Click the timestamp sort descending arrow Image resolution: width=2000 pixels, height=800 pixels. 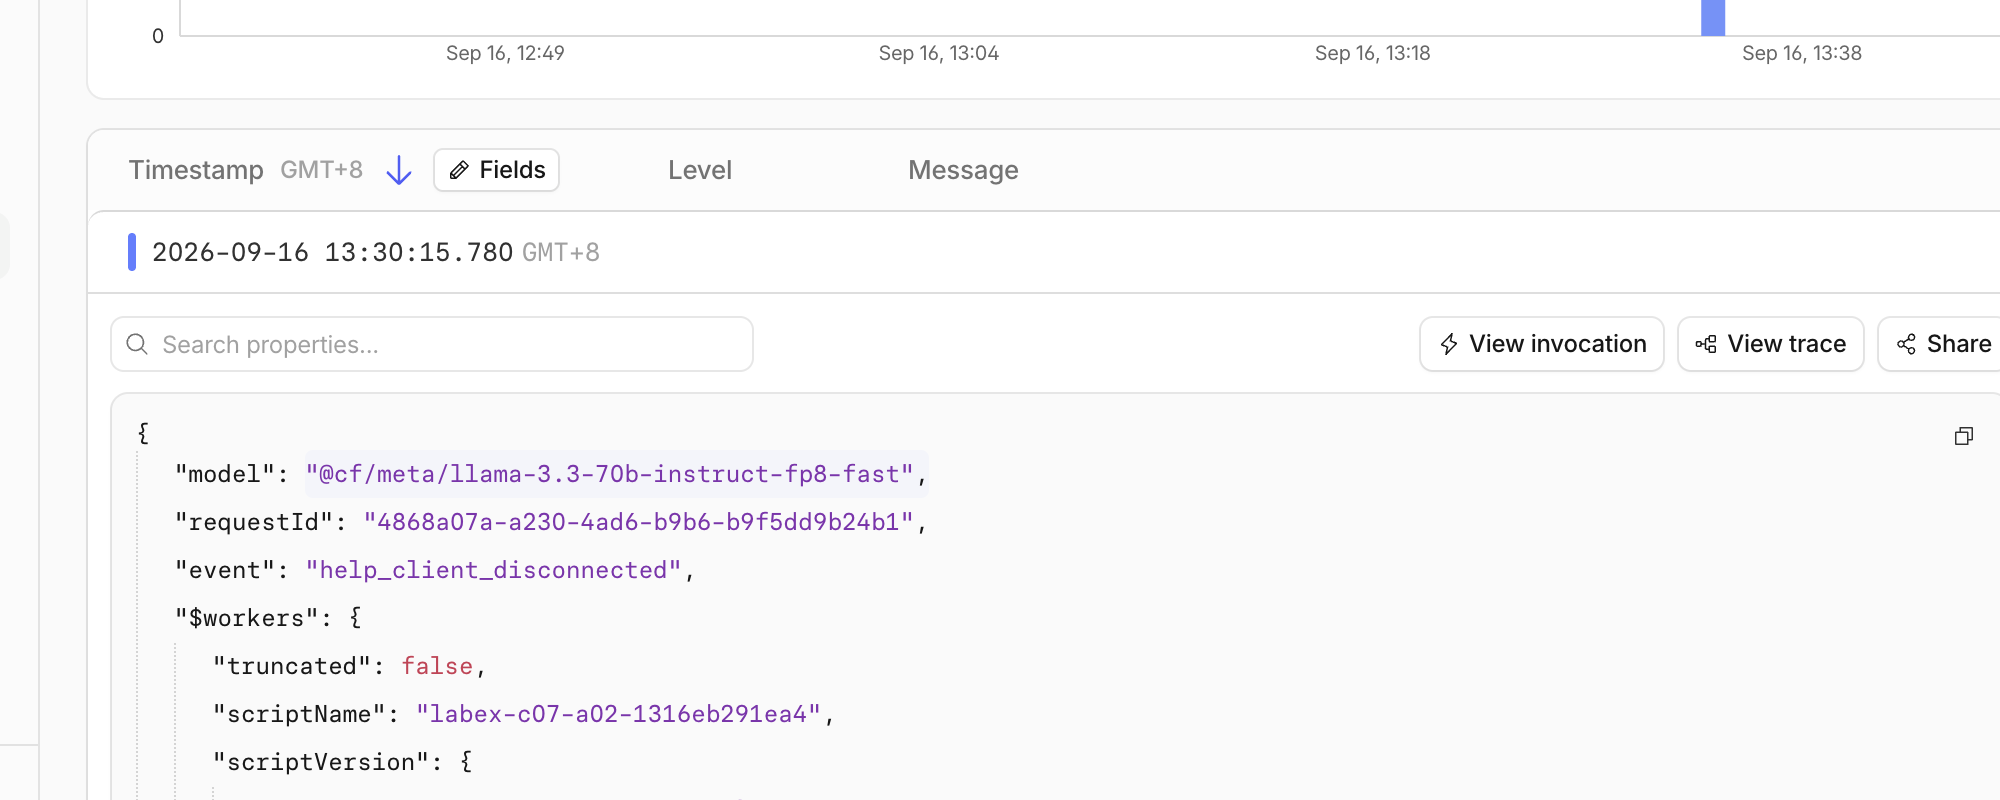coord(399,170)
